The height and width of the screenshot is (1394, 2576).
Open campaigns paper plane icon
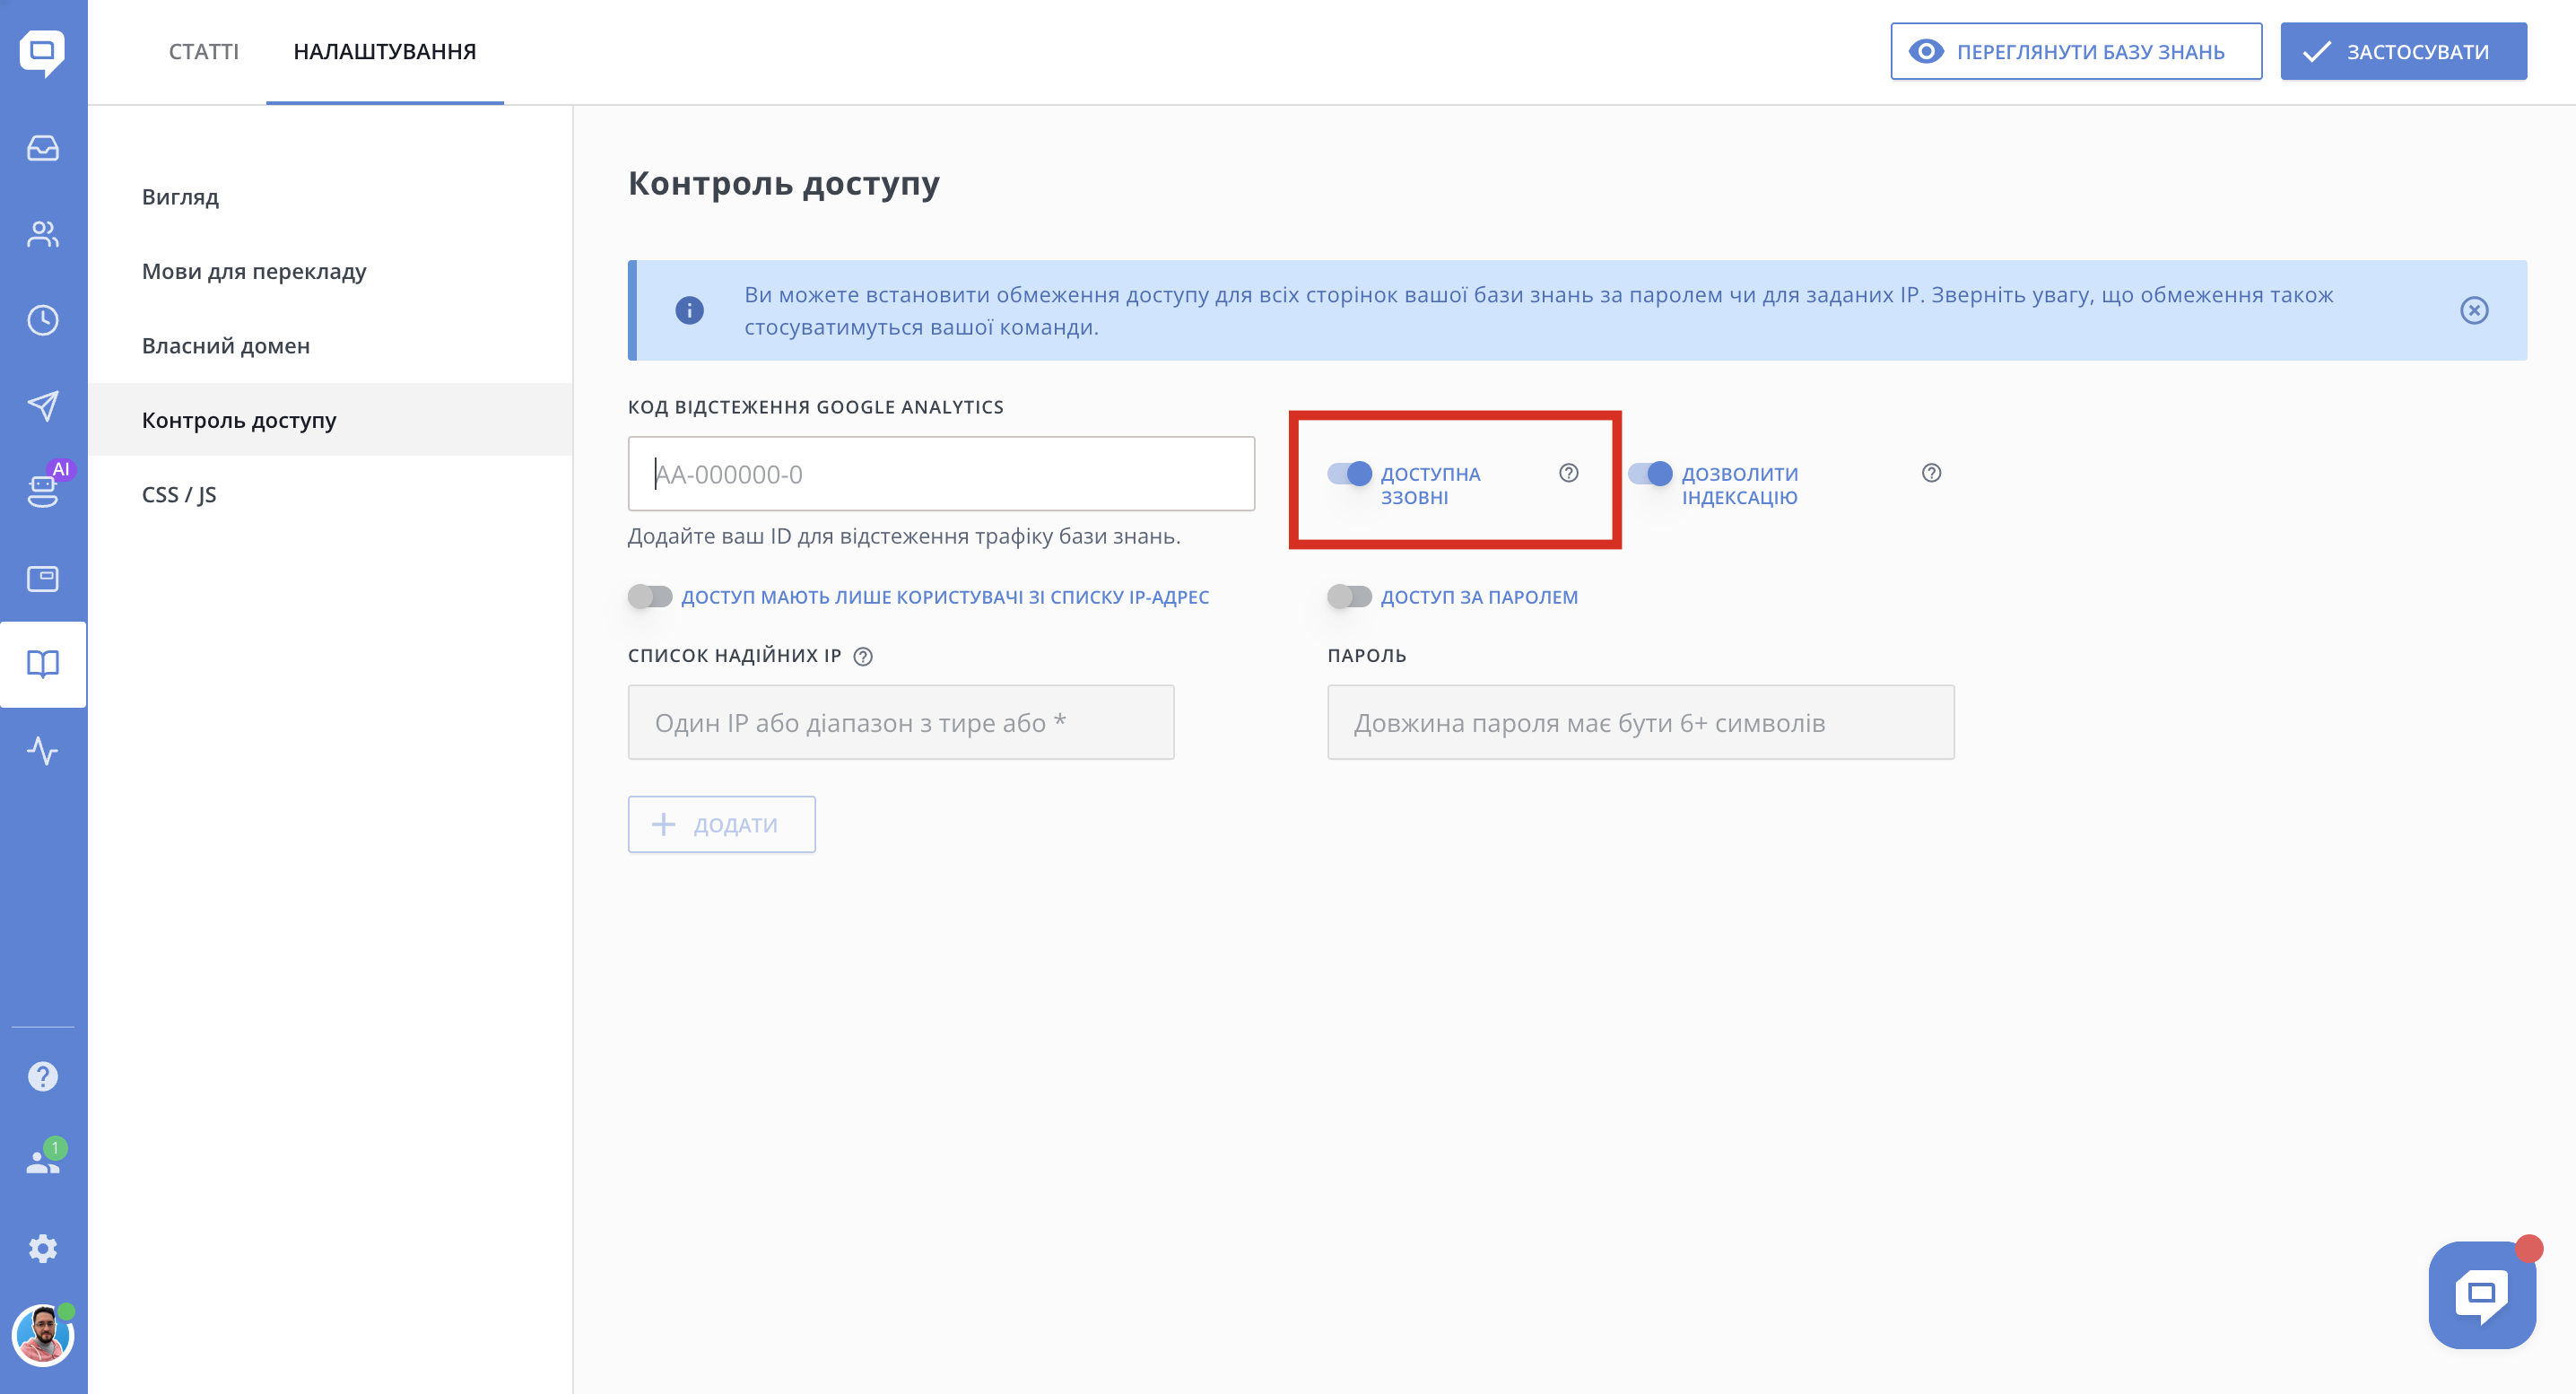tap(42, 406)
